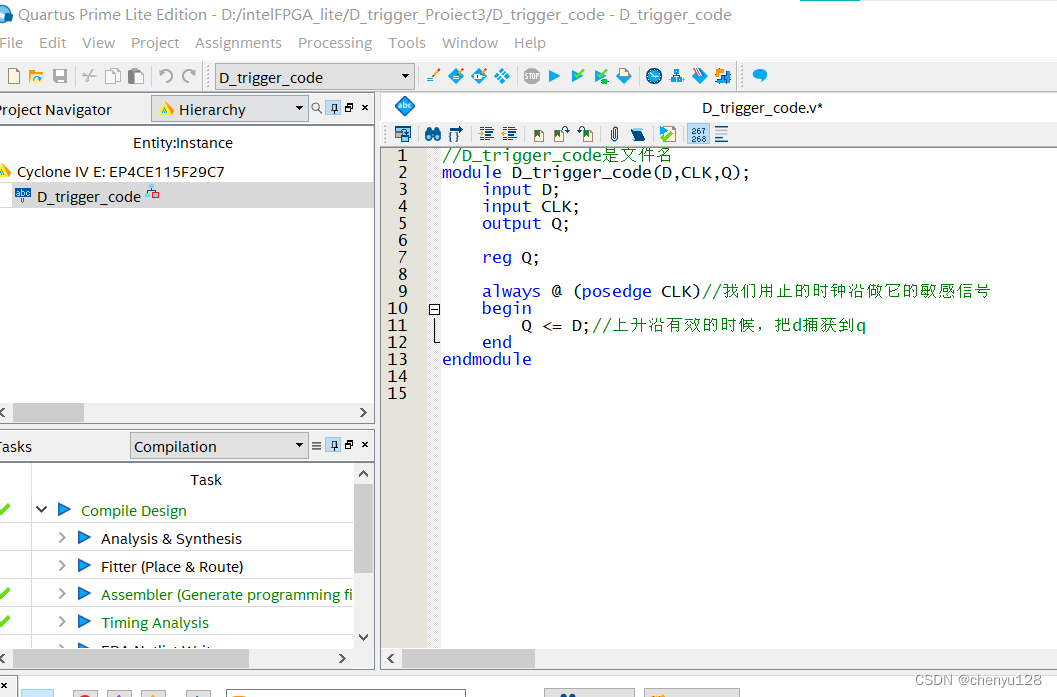Click the search magnifier in Project Navigator

point(316,108)
